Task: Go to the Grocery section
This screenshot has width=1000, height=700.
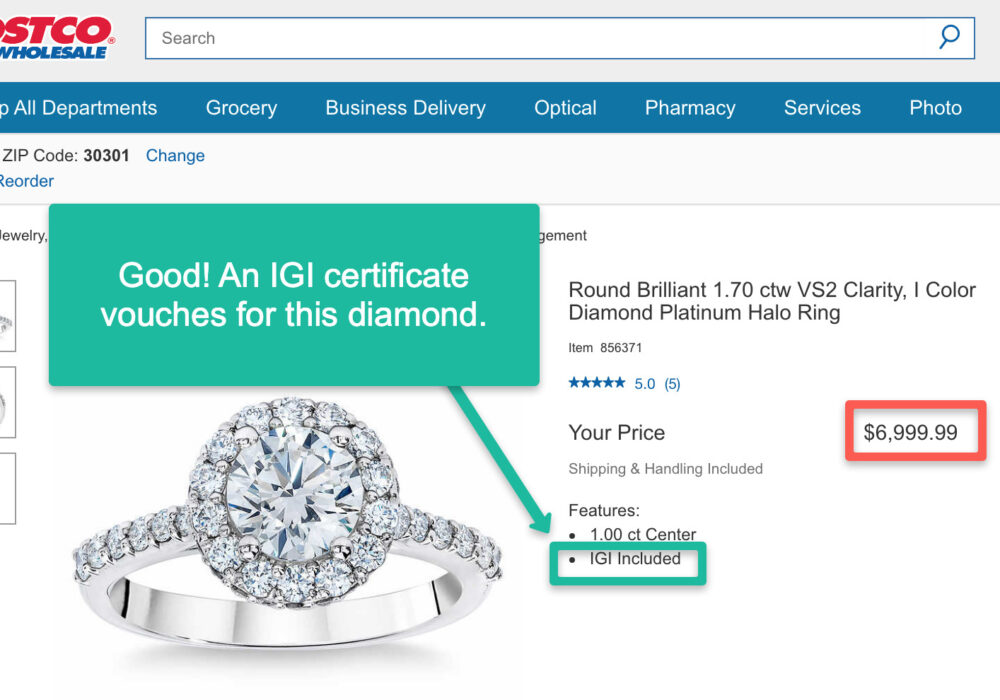Action: [241, 108]
